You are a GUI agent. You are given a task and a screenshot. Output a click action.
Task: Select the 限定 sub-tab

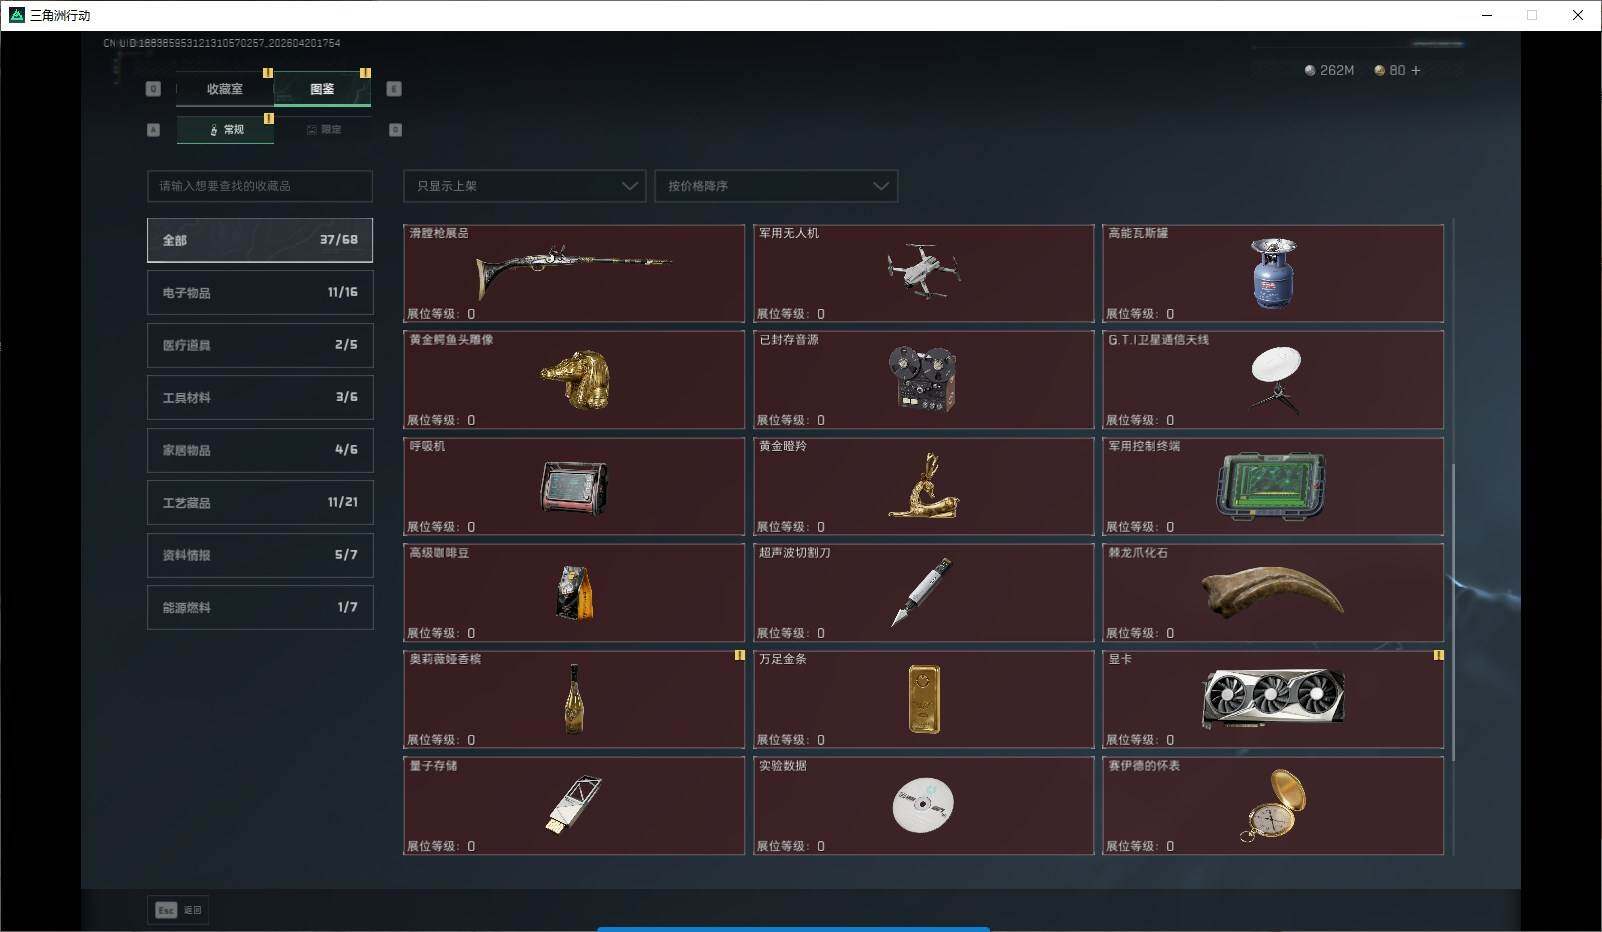pyautogui.click(x=323, y=130)
